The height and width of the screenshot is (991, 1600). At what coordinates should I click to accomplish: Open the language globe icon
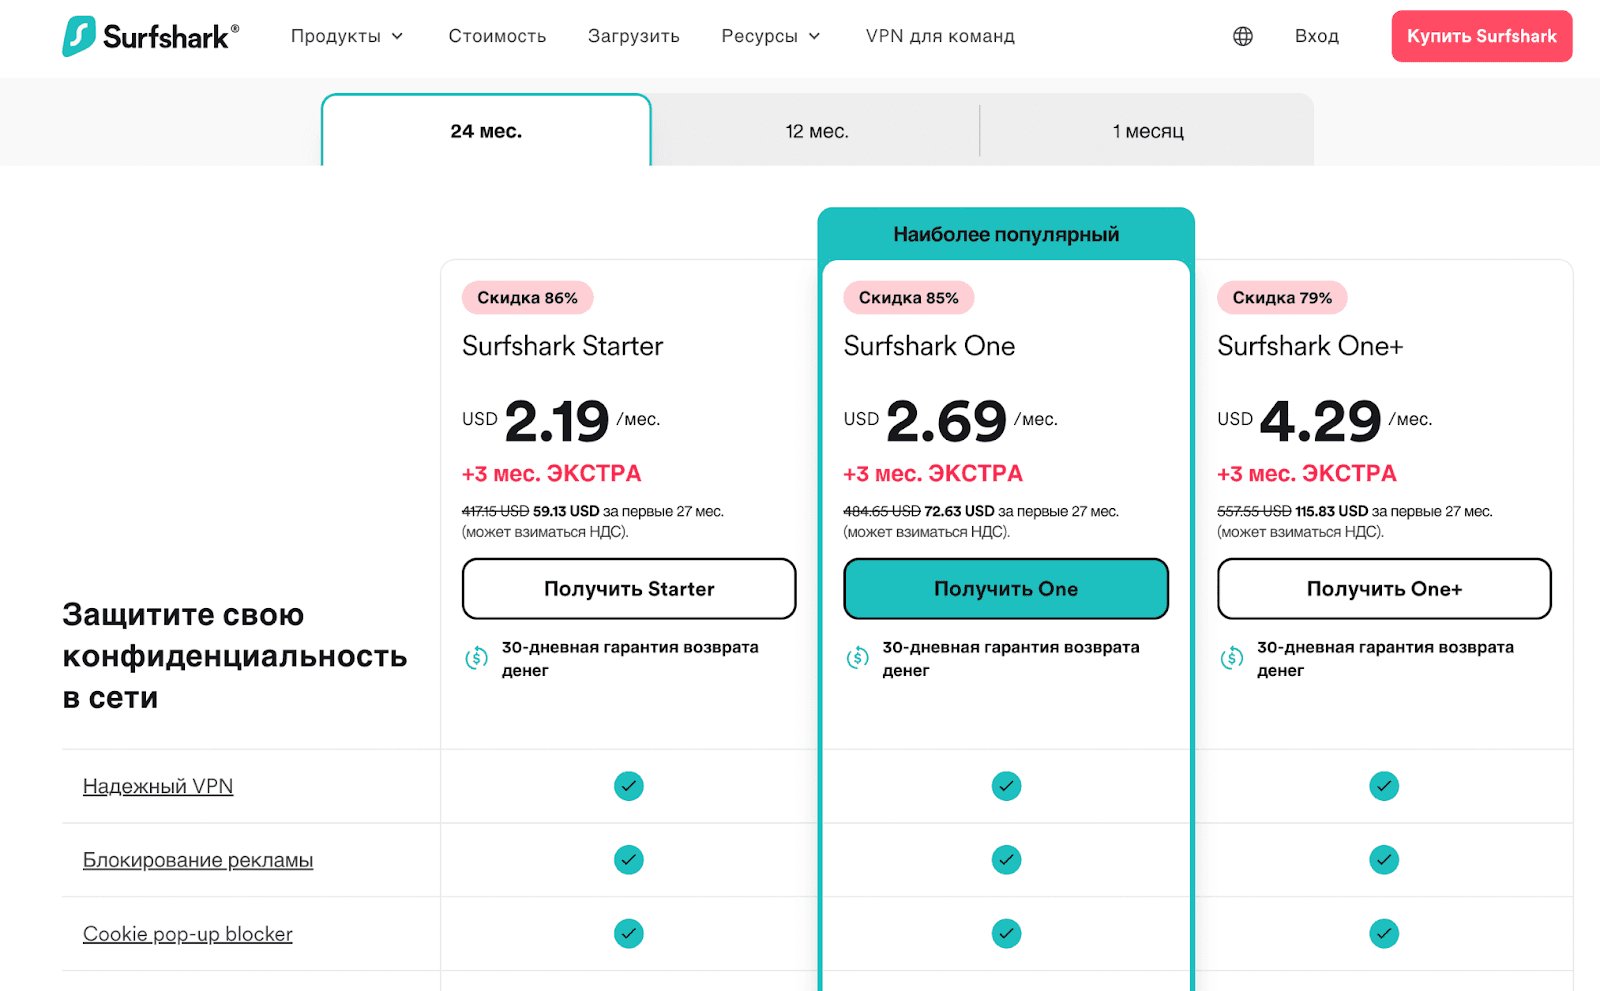click(1243, 36)
